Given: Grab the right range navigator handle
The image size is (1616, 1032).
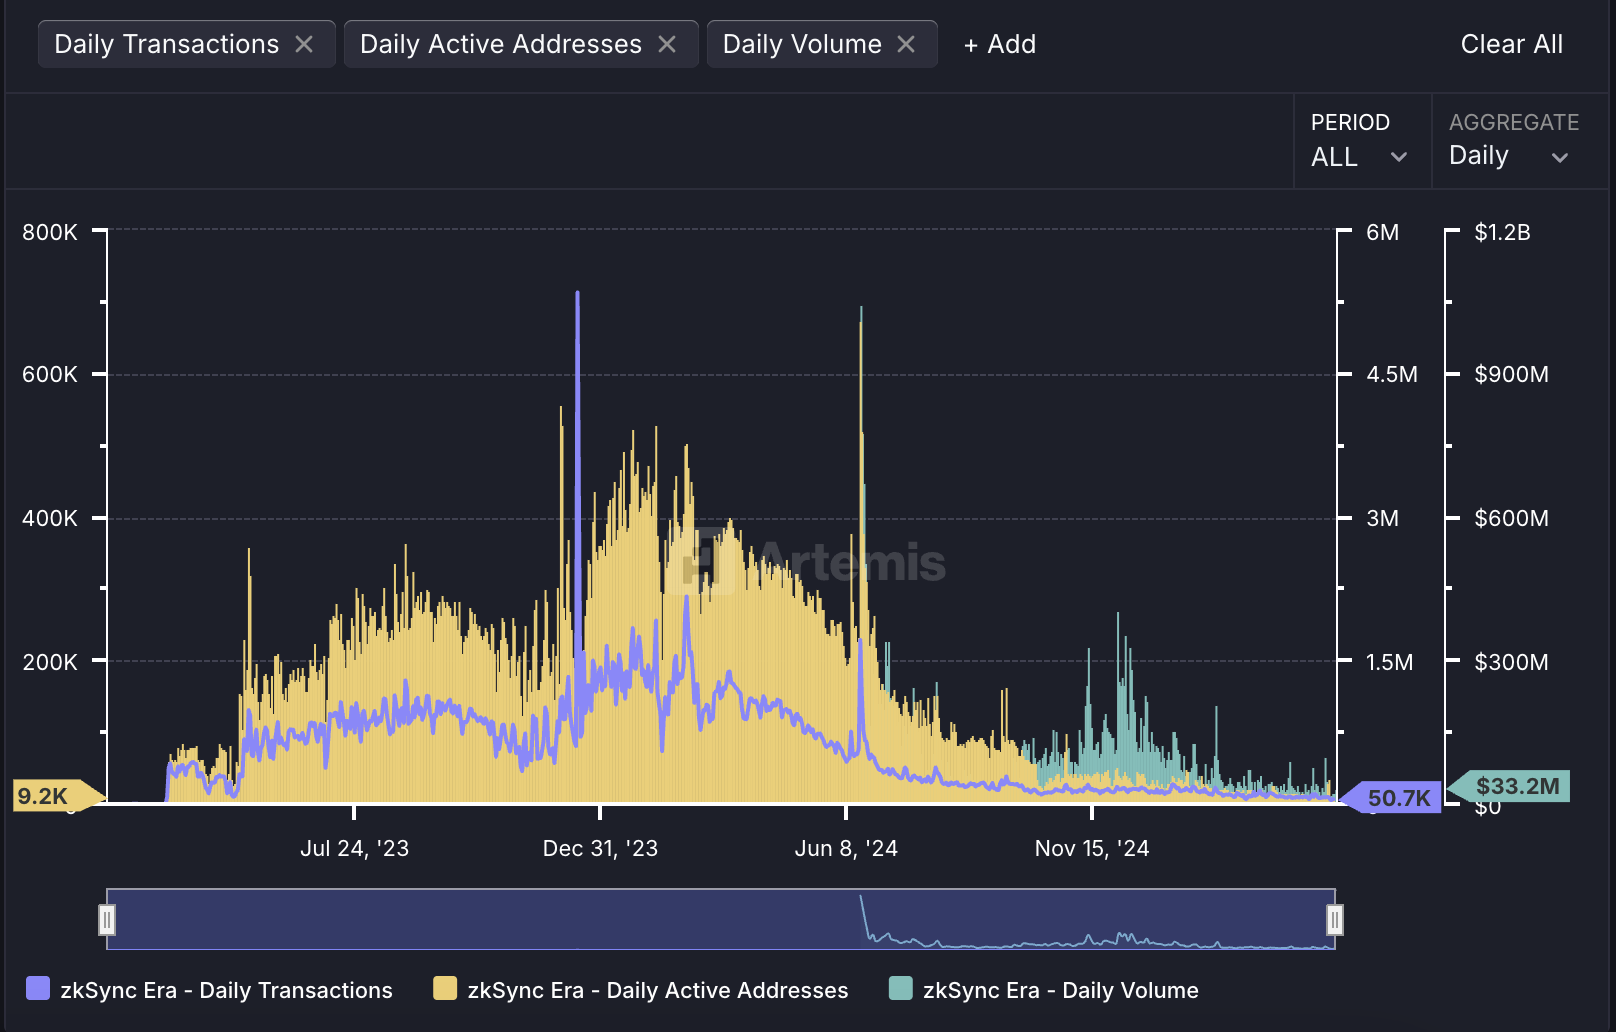Looking at the screenshot, I should click(1334, 919).
